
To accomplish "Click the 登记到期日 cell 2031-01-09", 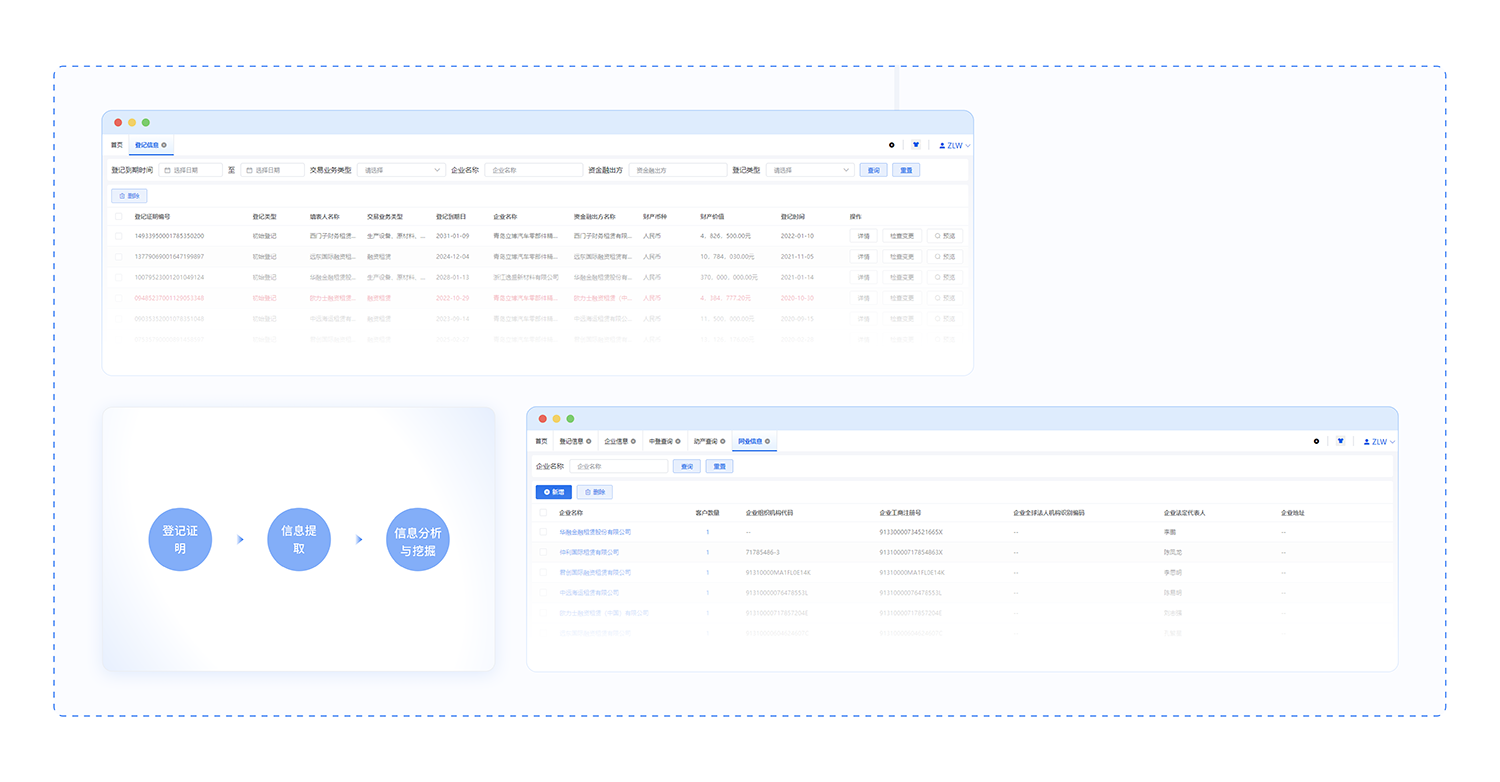I will pyautogui.click(x=452, y=236).
